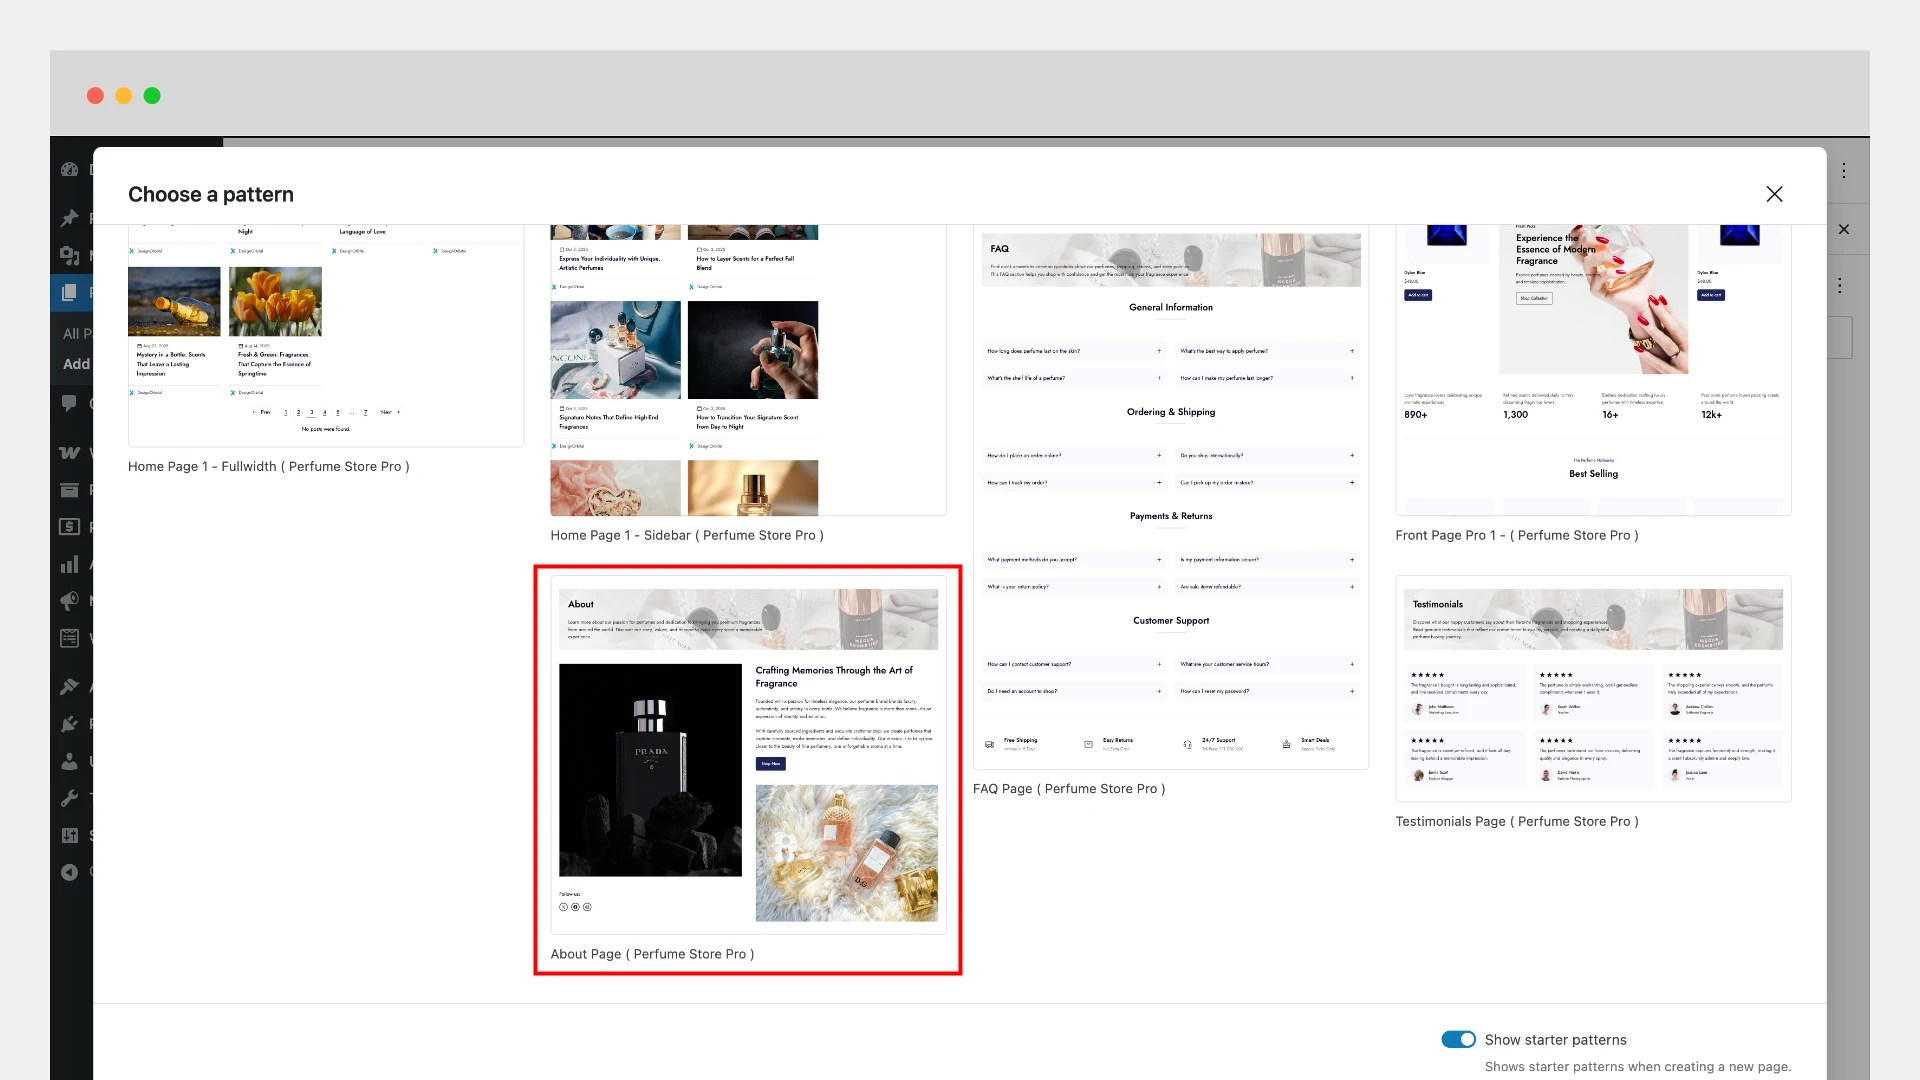Toggle Show starter patterns switch

(x=1458, y=1039)
